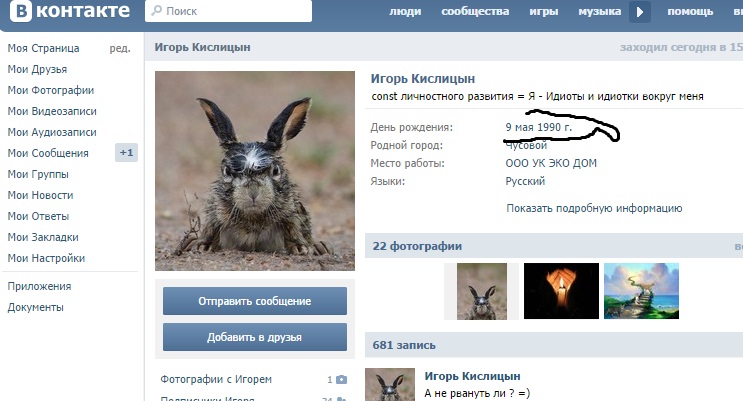Open the small rabbit photo thumbnail
This screenshot has height=401, width=743.
click(x=482, y=291)
